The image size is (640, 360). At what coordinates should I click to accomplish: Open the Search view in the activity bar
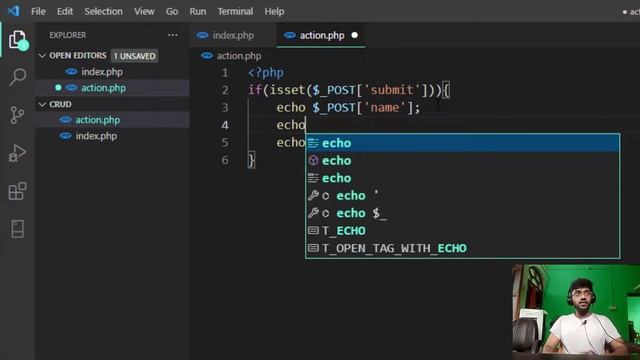click(x=18, y=77)
